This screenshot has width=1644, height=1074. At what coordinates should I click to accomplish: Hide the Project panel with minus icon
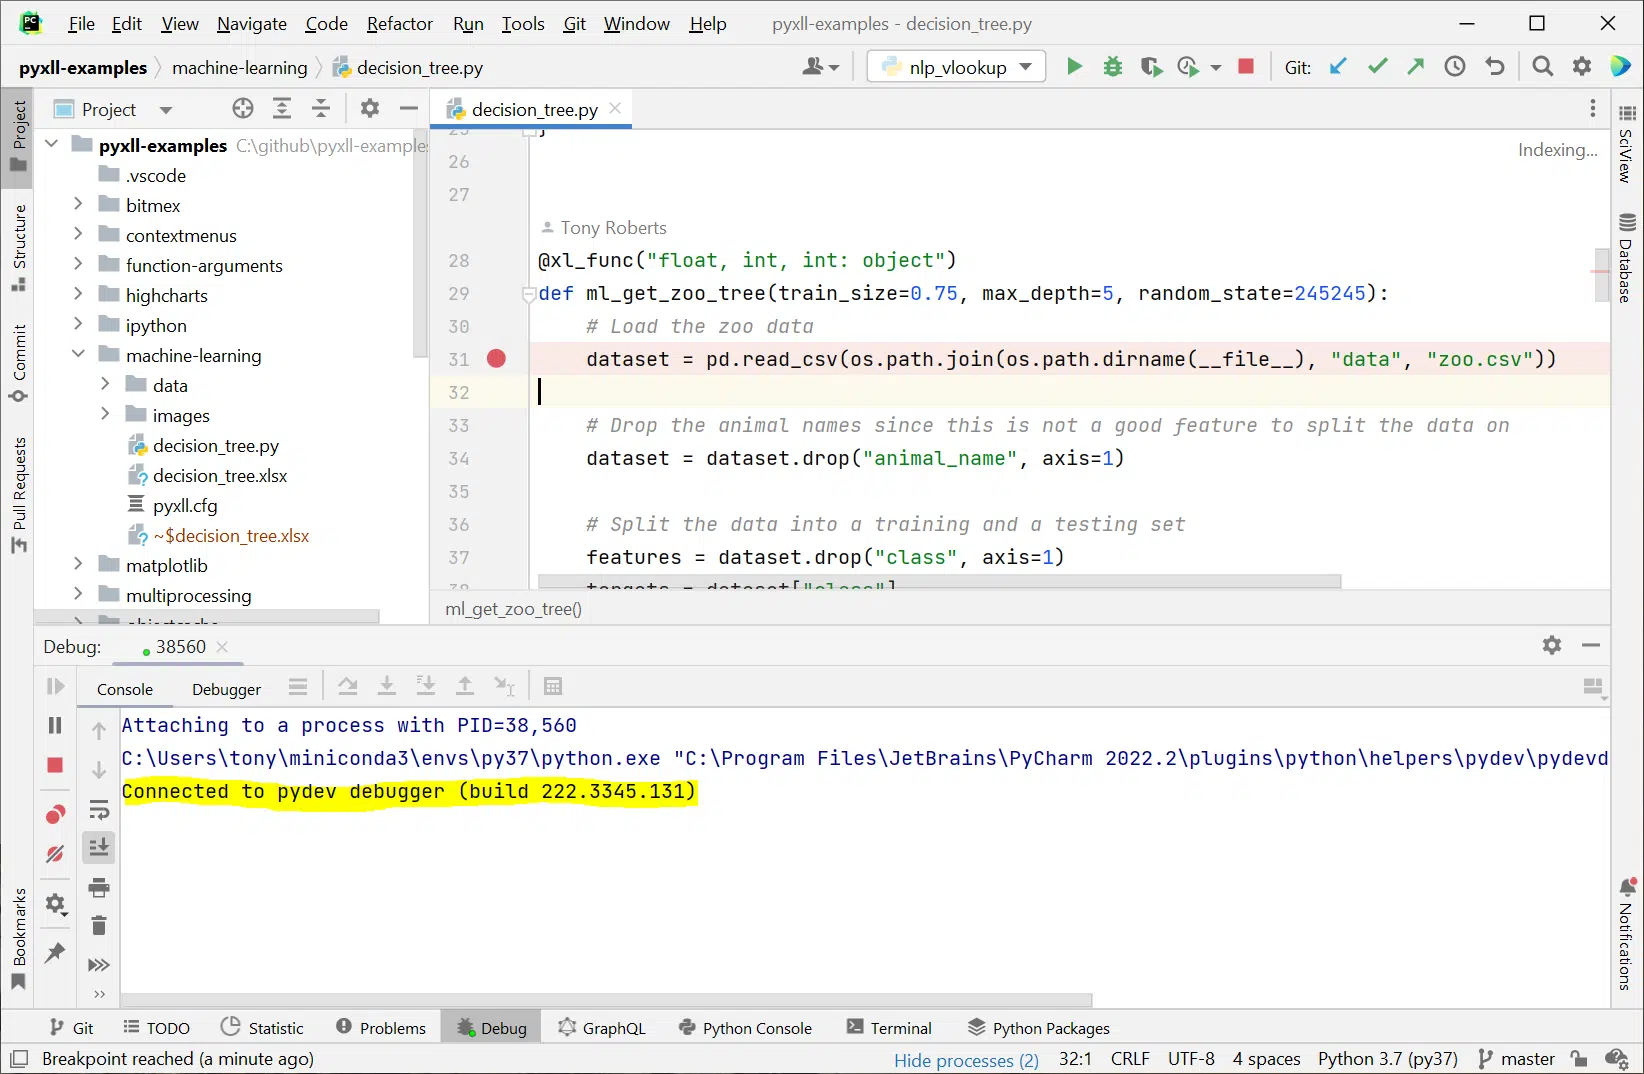point(408,109)
